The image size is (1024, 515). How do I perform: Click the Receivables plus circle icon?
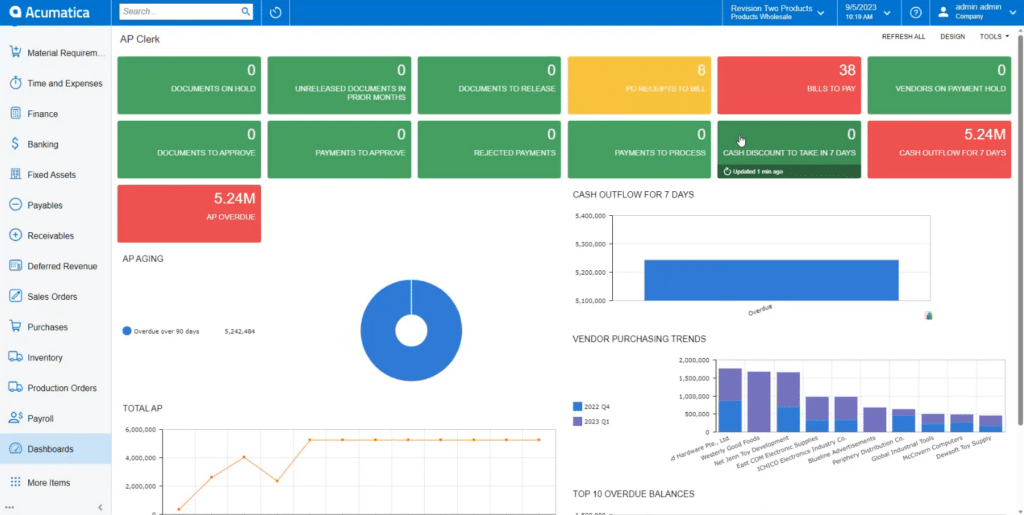[x=16, y=236]
